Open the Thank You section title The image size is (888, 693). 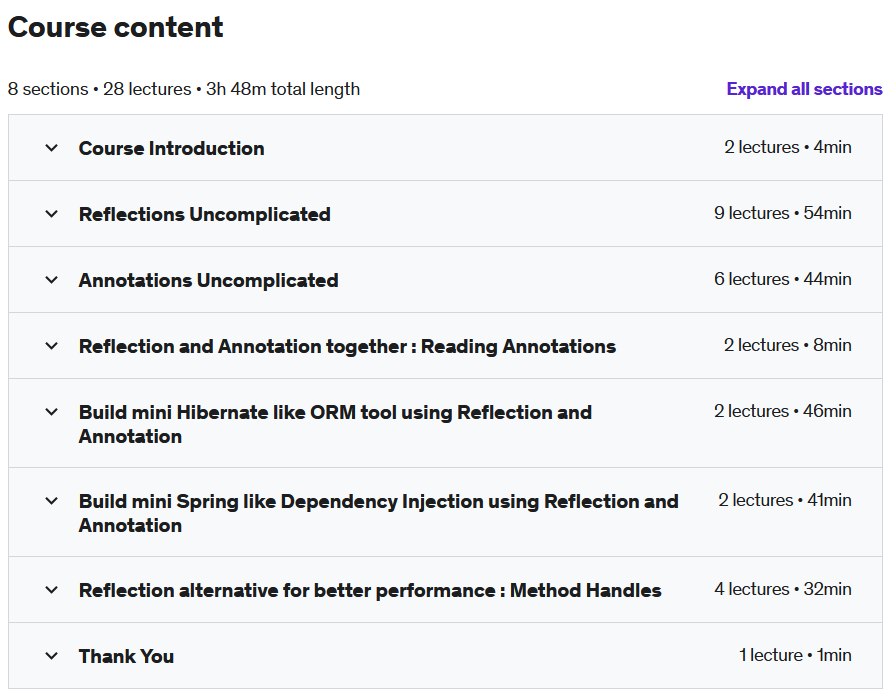click(x=126, y=656)
